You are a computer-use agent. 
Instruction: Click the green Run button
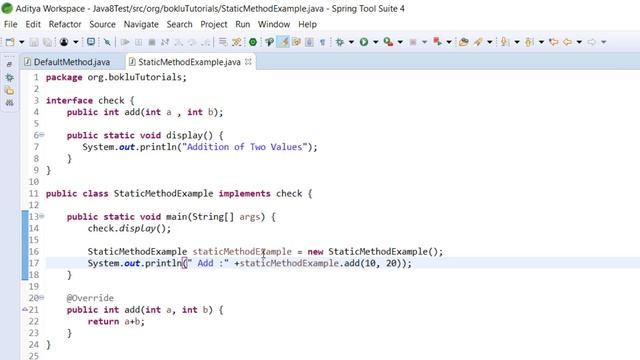tap(364, 42)
